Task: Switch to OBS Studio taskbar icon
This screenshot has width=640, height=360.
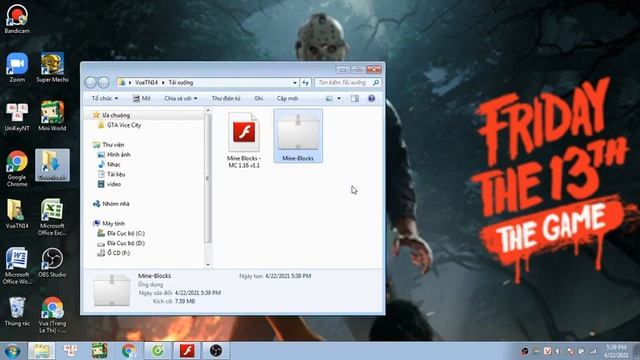Action: click(x=216, y=351)
